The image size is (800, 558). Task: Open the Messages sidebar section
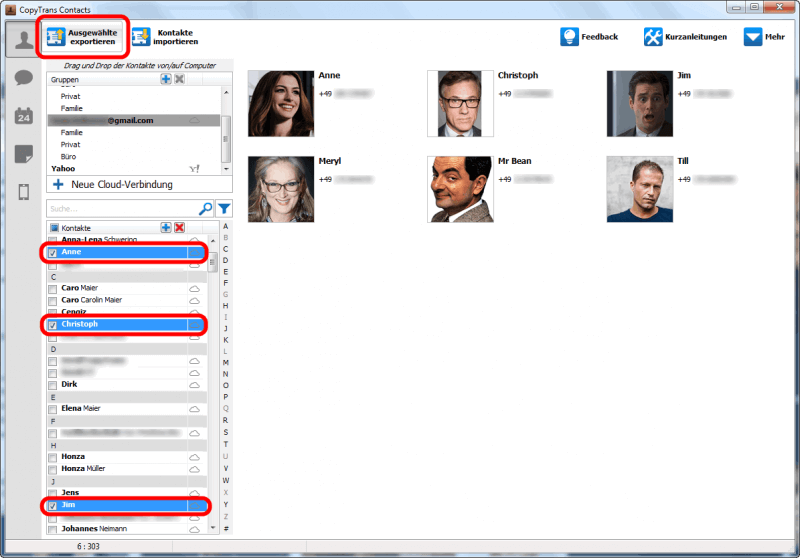click(x=23, y=78)
